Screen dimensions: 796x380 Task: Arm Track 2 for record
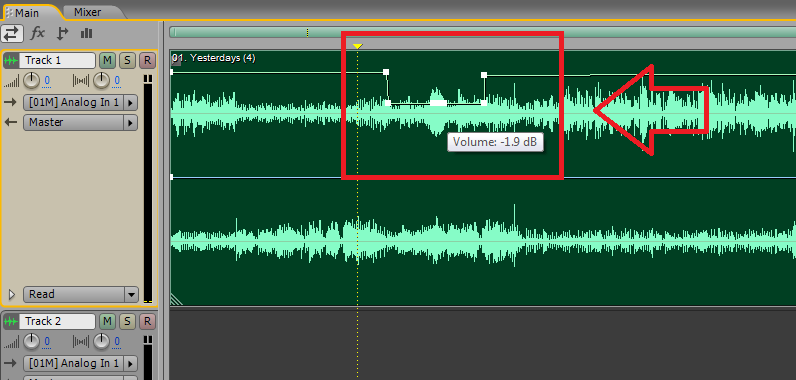[147, 322]
